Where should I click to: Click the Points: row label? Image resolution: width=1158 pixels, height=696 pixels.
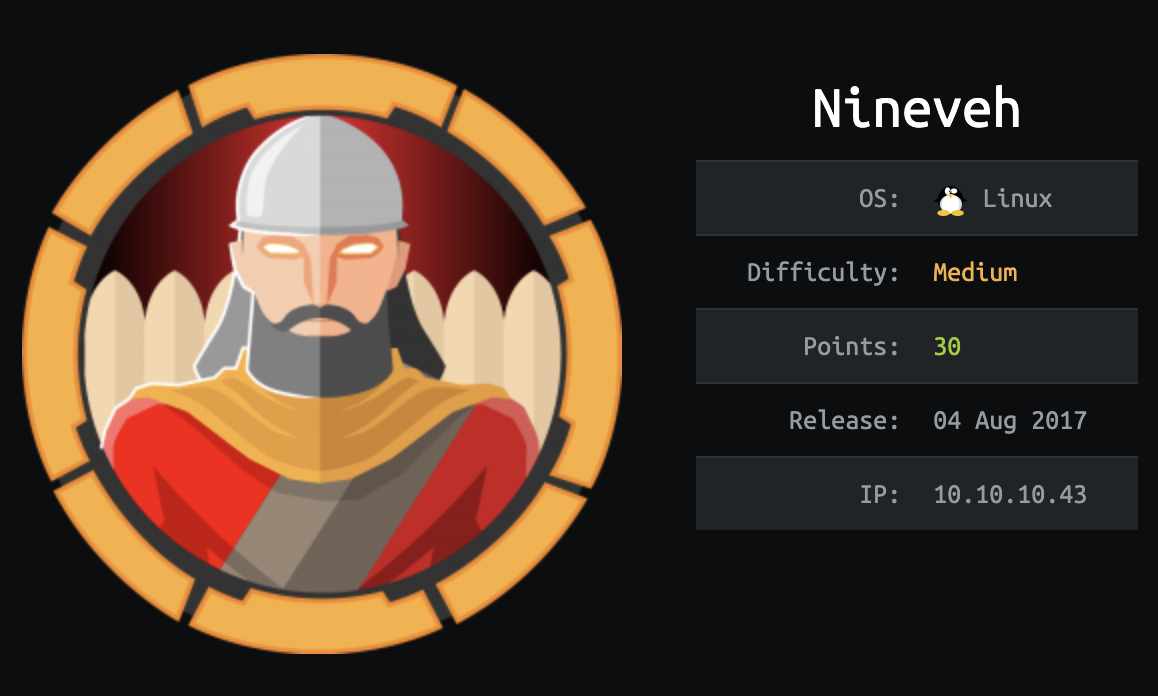[x=851, y=347]
